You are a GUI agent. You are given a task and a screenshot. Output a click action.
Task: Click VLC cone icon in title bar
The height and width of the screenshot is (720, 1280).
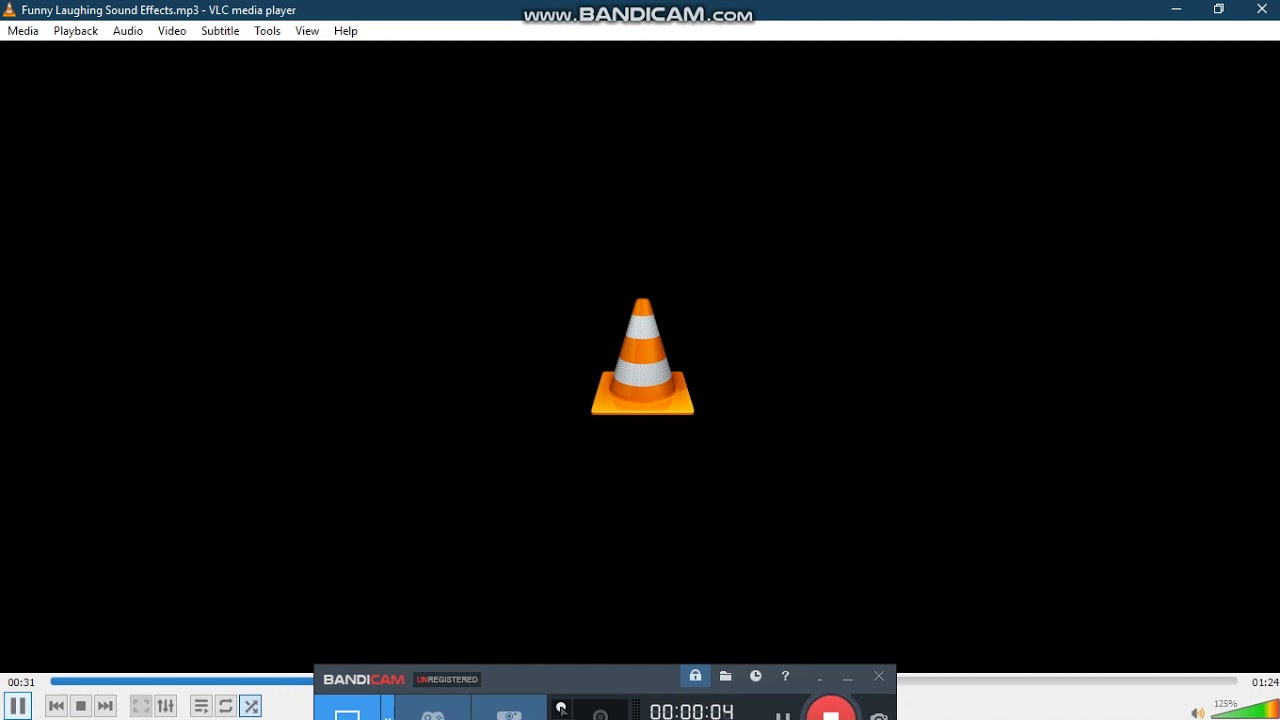10,10
